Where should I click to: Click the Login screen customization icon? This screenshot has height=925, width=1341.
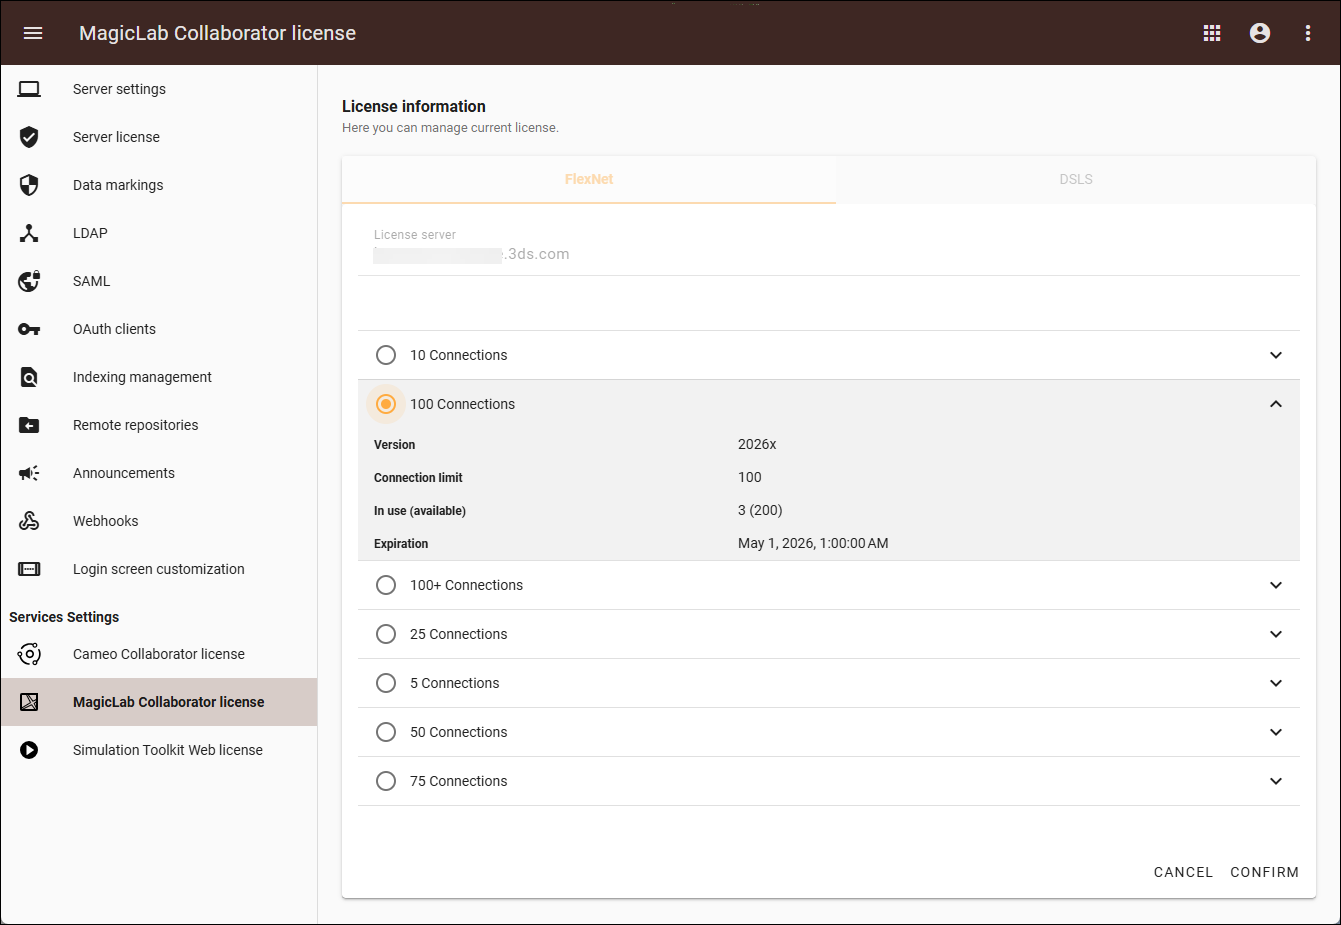coord(29,569)
